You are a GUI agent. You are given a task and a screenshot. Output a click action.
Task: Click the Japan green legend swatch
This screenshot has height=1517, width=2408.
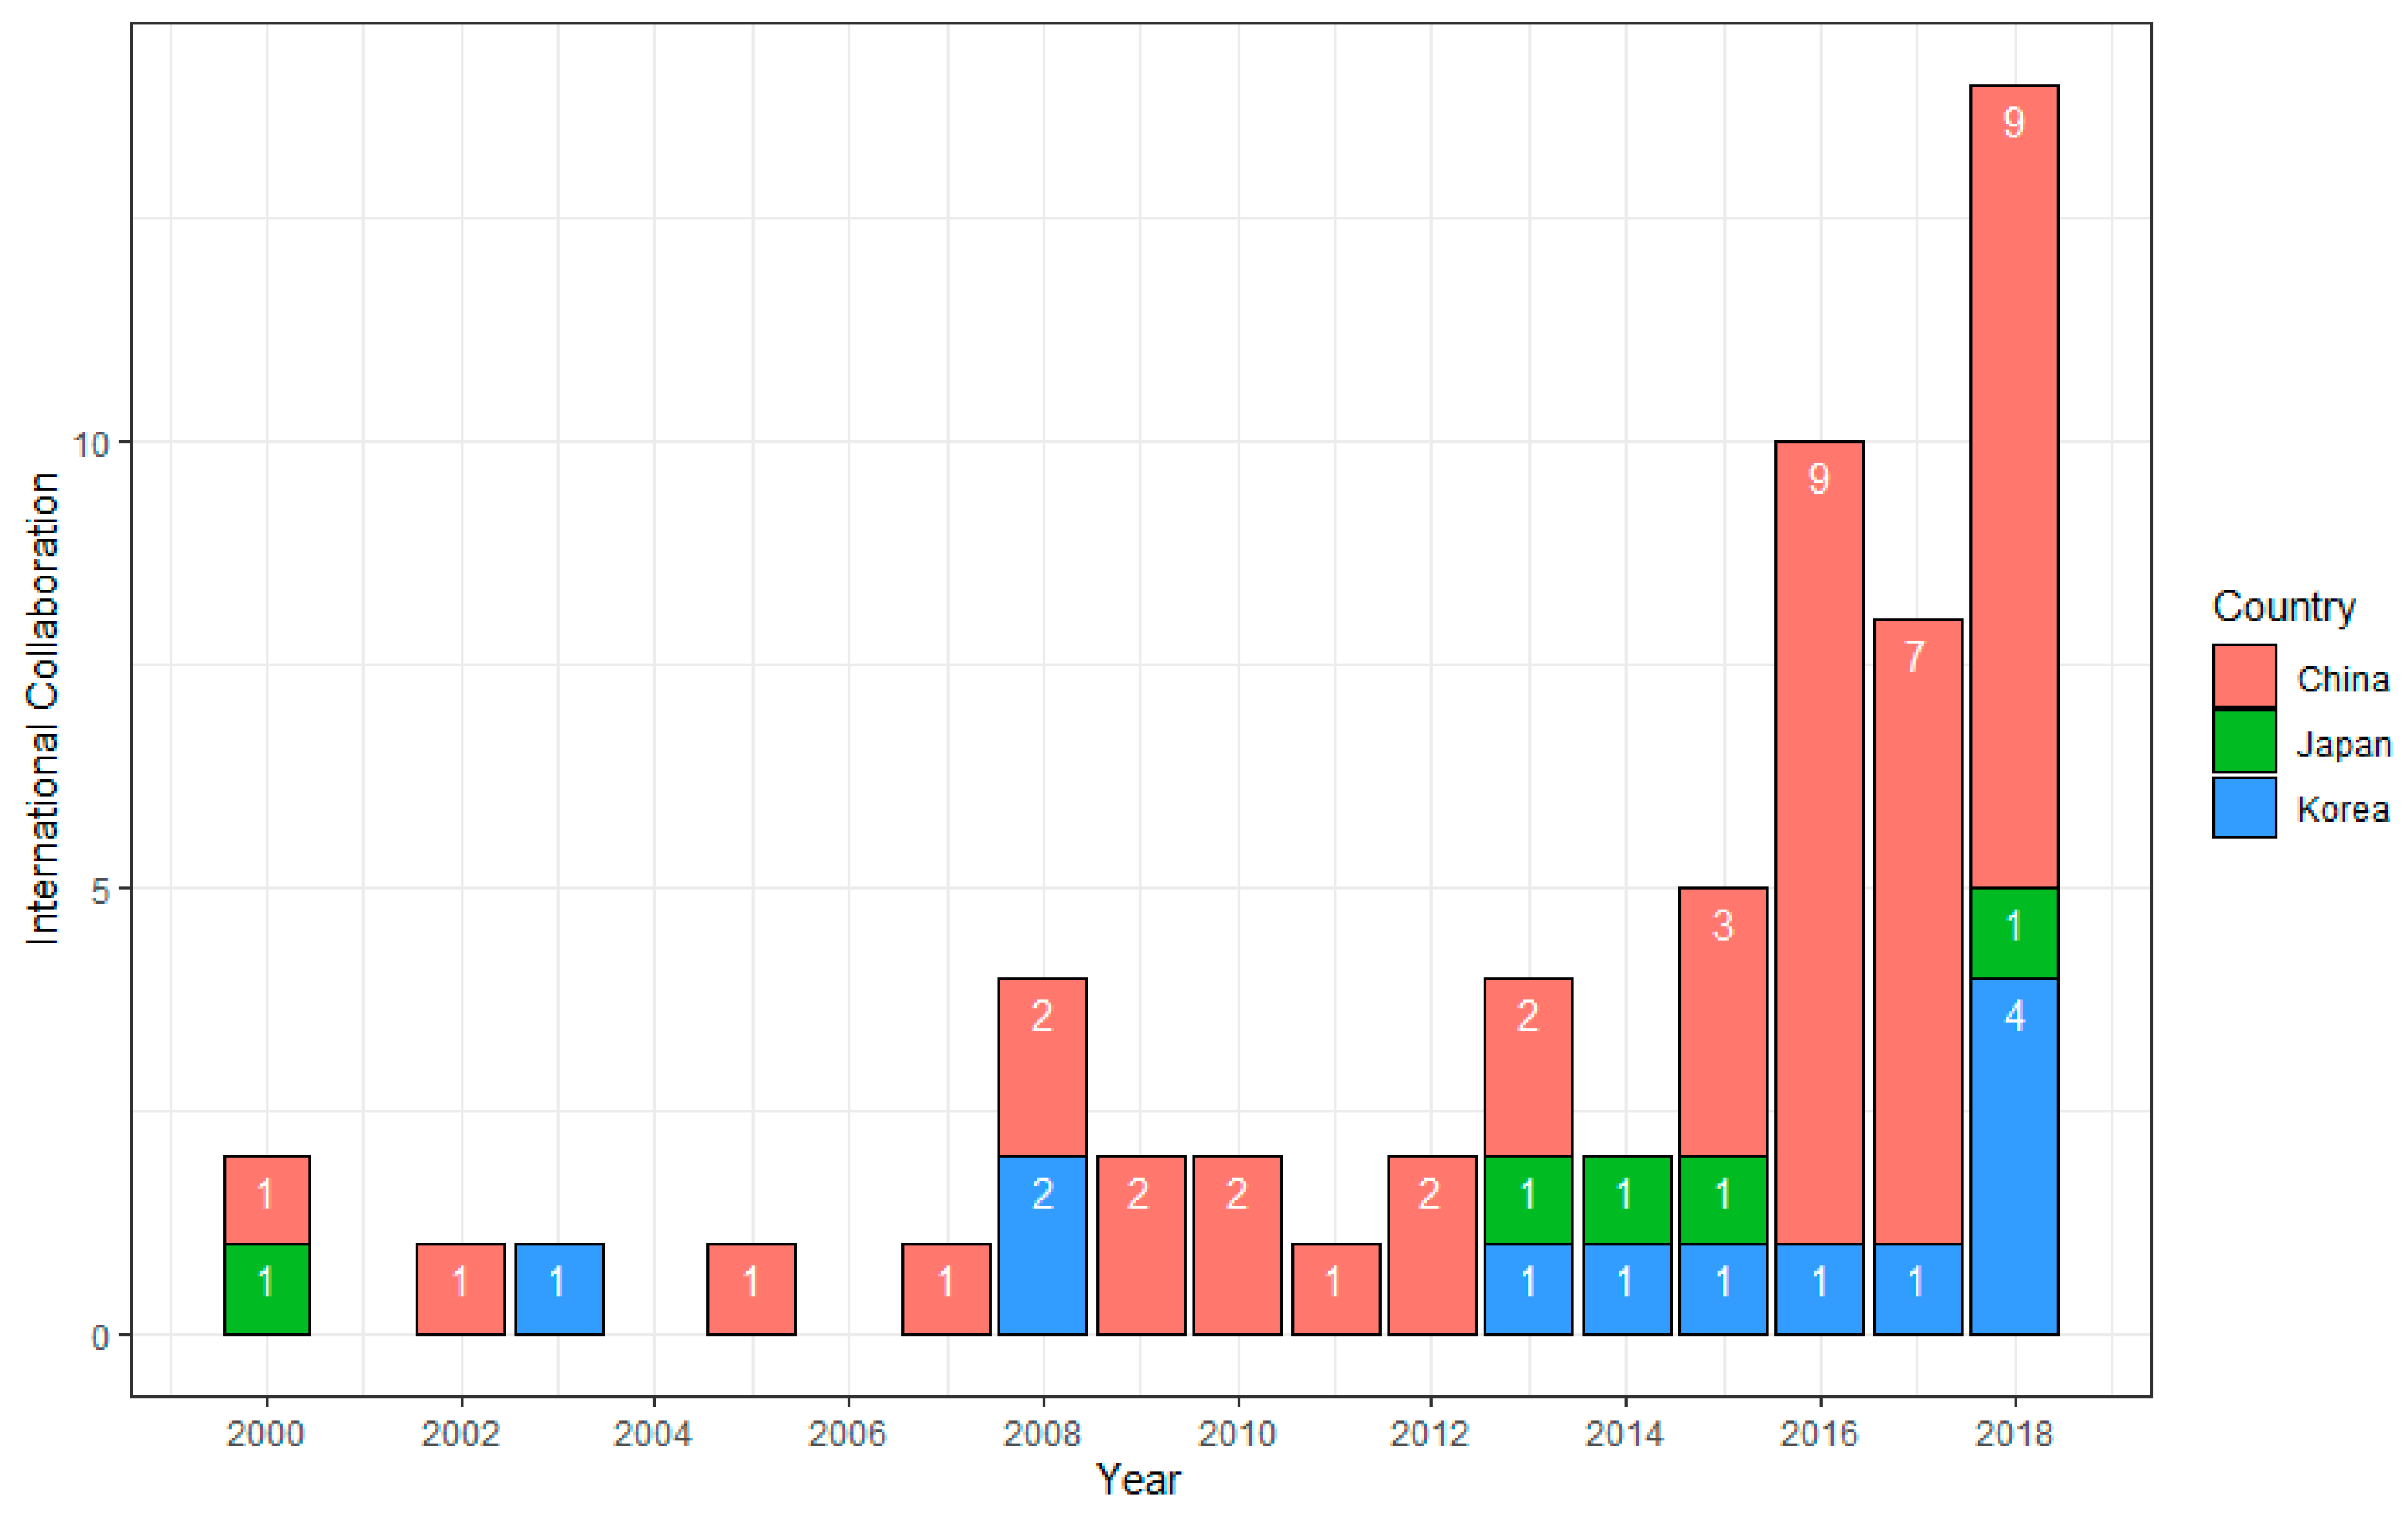coord(2244,741)
